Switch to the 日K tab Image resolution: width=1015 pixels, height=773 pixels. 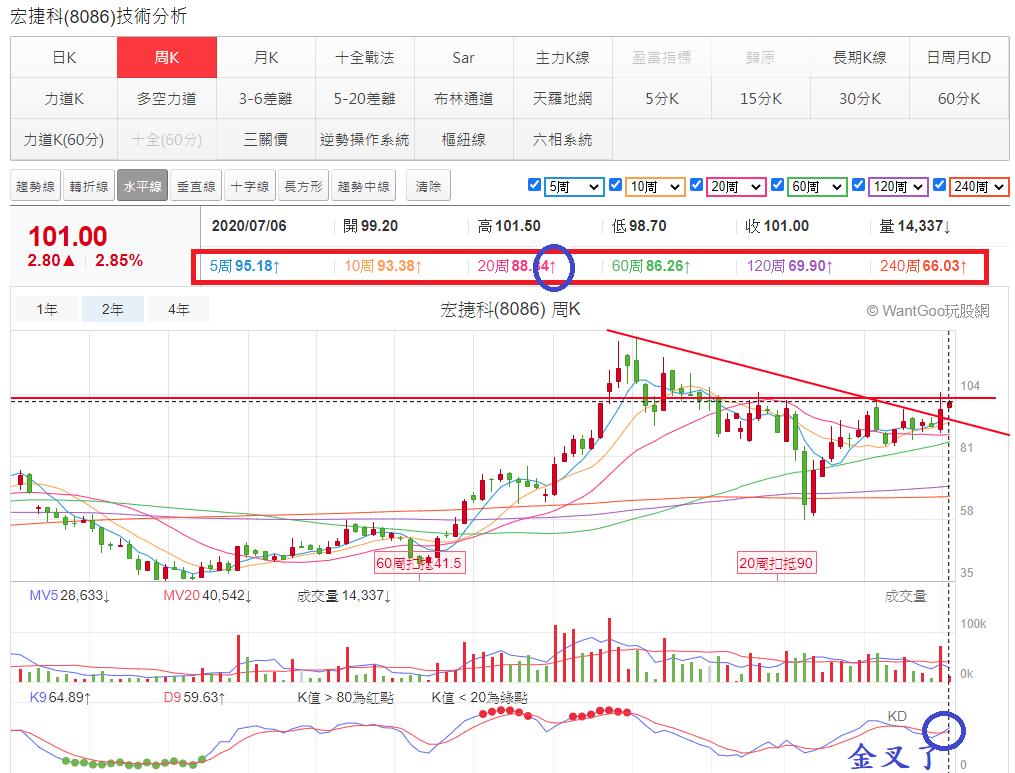(x=64, y=58)
